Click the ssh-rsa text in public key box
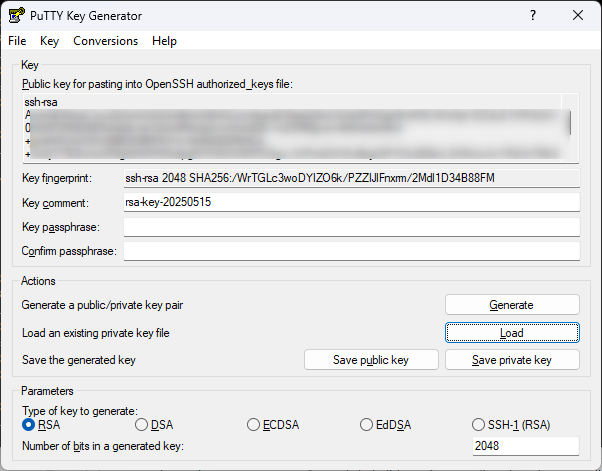 pos(41,102)
